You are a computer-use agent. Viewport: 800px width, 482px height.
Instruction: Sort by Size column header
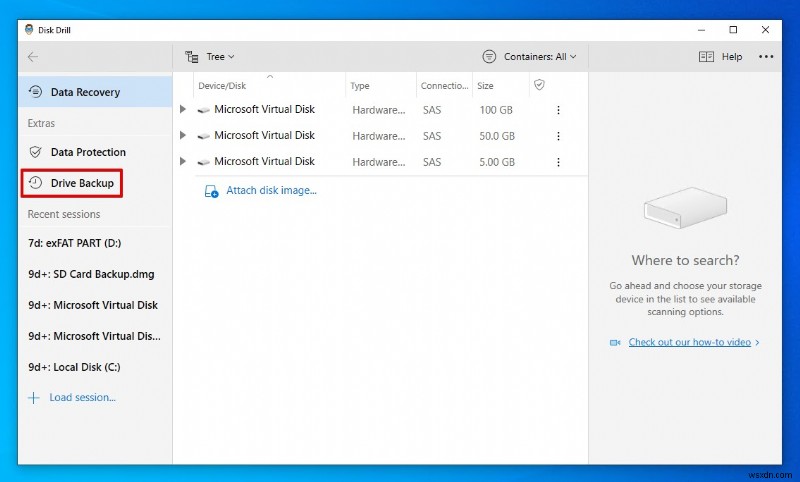501,86
